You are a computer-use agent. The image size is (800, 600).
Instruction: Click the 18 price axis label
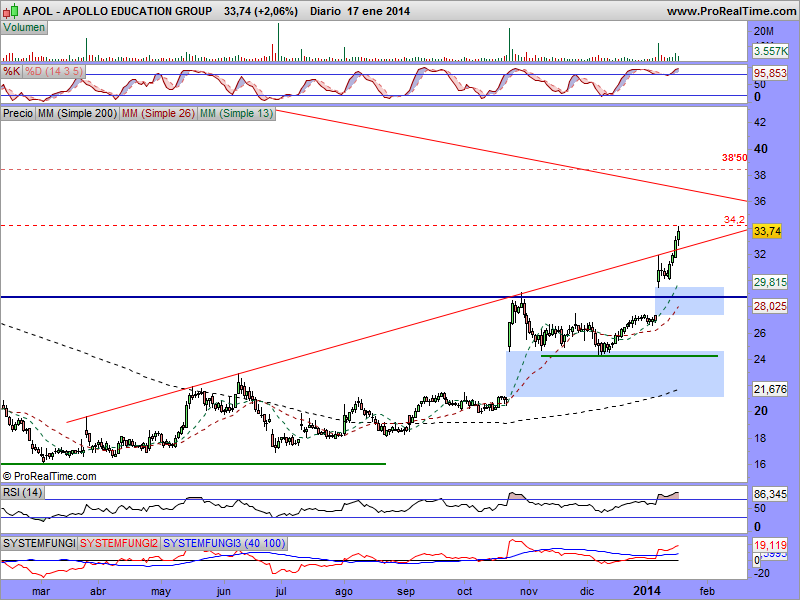click(x=760, y=438)
